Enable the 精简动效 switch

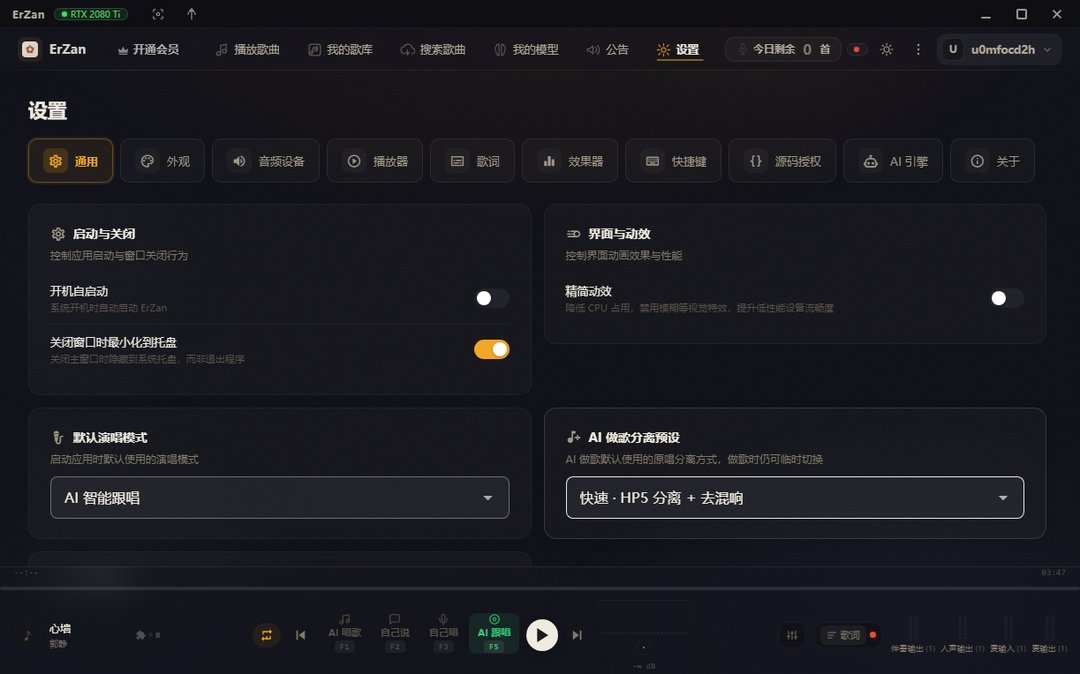(x=1006, y=298)
